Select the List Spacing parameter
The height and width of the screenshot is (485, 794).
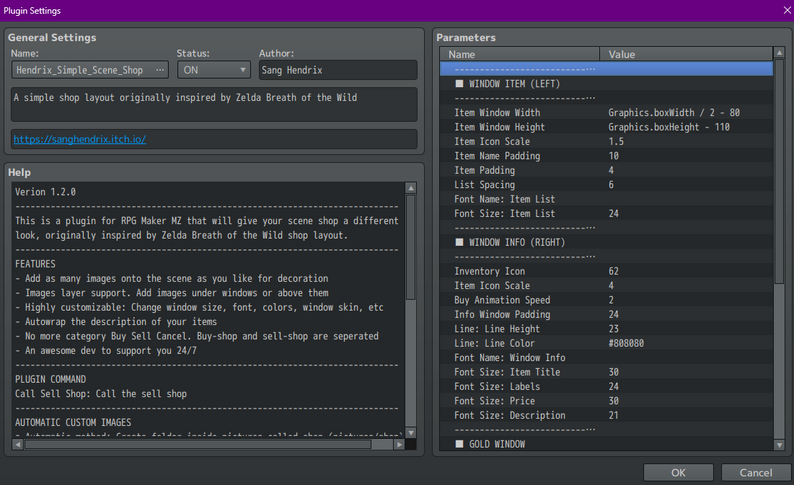606,185
